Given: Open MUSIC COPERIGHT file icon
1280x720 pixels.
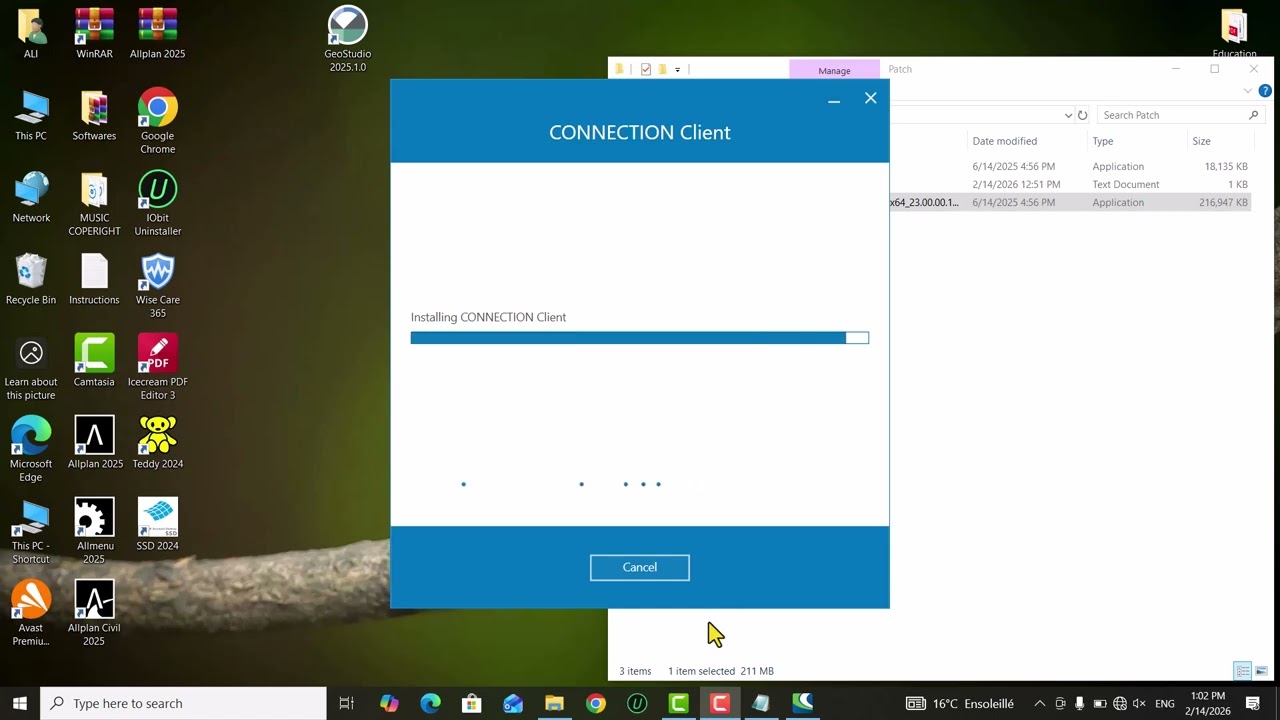Looking at the screenshot, I should [x=94, y=204].
